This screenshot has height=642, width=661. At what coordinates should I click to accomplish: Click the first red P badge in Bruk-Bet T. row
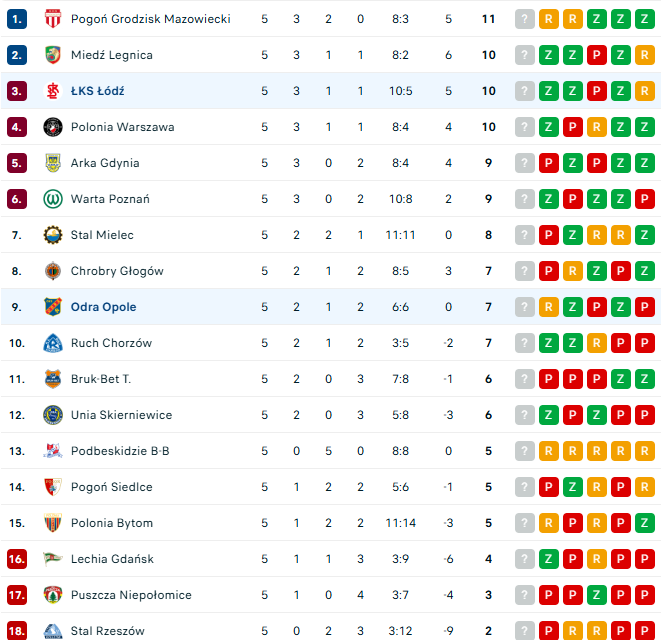[x=548, y=379]
